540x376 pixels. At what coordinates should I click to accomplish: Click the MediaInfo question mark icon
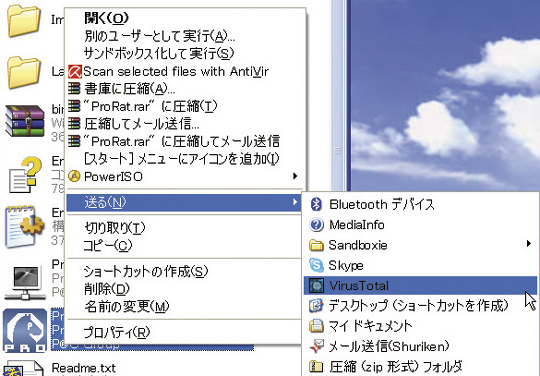[316, 225]
